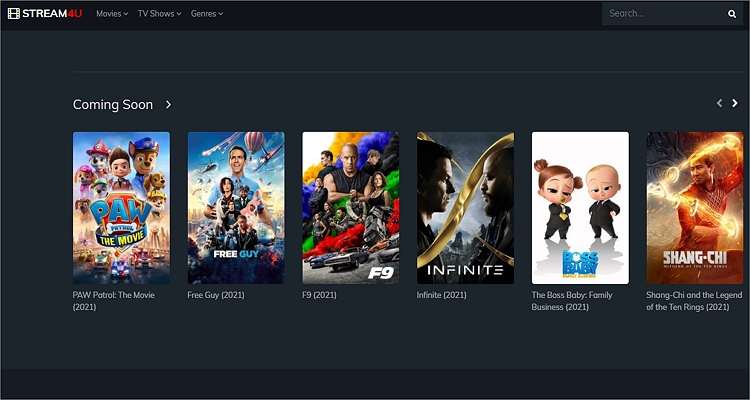
Task: Expand the TV Shows dropdown menu
Action: (x=159, y=13)
